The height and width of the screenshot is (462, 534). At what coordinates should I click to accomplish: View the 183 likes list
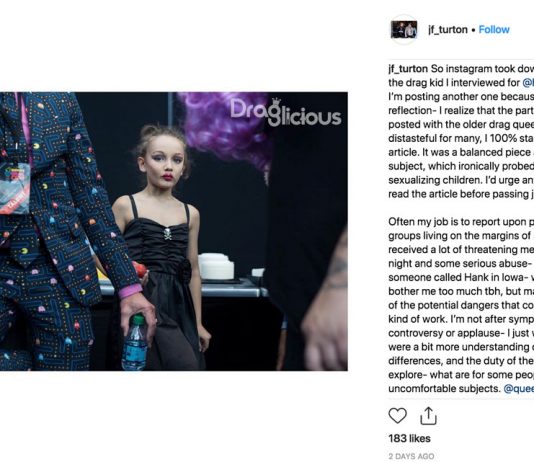coord(409,439)
